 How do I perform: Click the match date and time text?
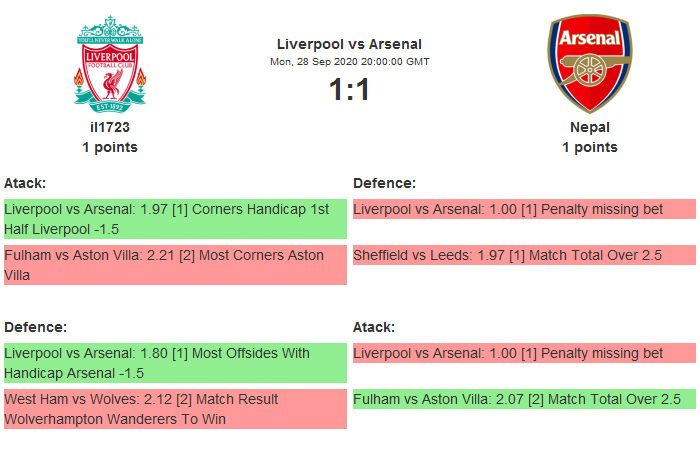(349, 62)
